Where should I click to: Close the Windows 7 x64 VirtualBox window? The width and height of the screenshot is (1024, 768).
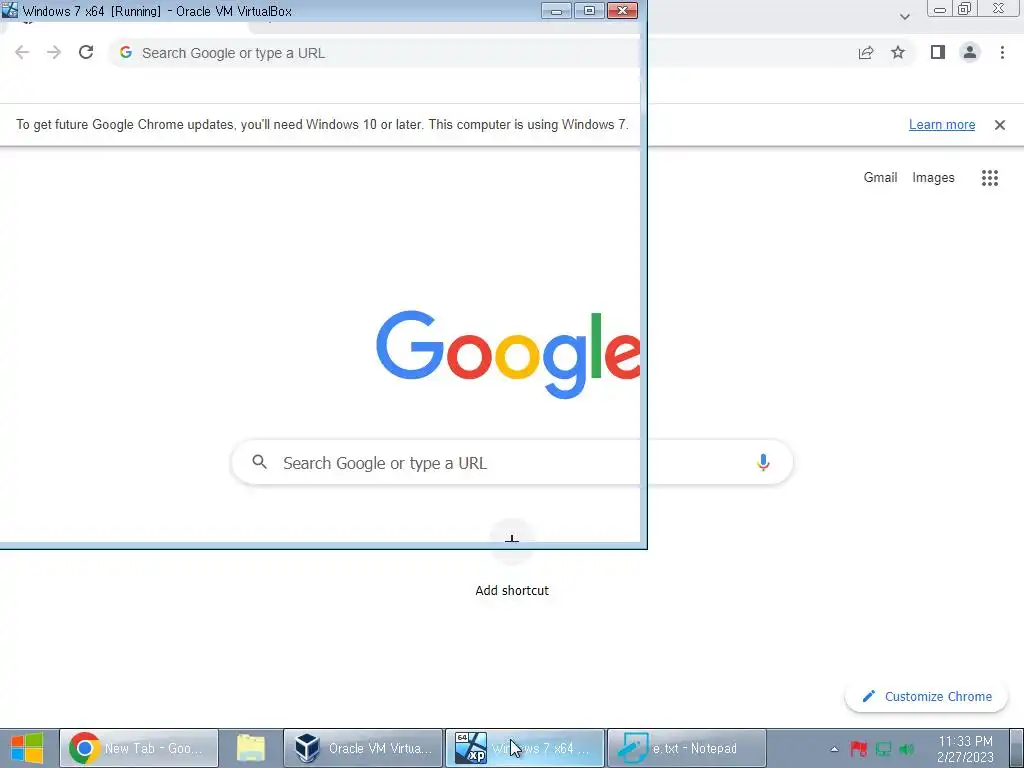coord(622,10)
